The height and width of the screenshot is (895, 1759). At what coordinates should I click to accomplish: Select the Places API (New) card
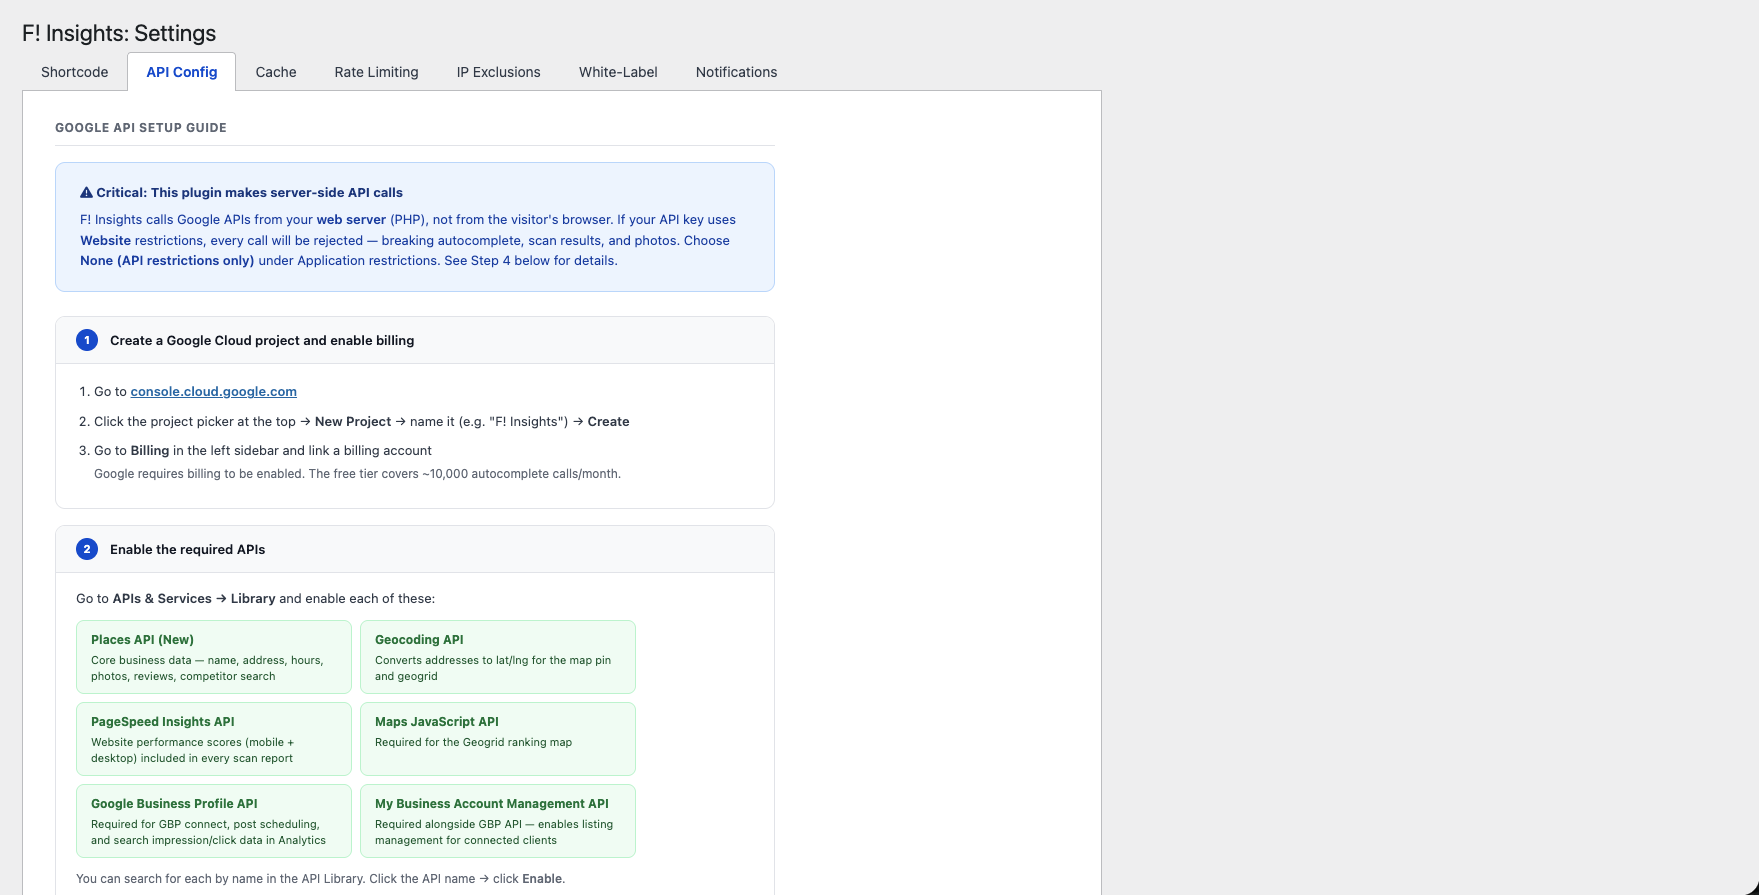pos(214,657)
